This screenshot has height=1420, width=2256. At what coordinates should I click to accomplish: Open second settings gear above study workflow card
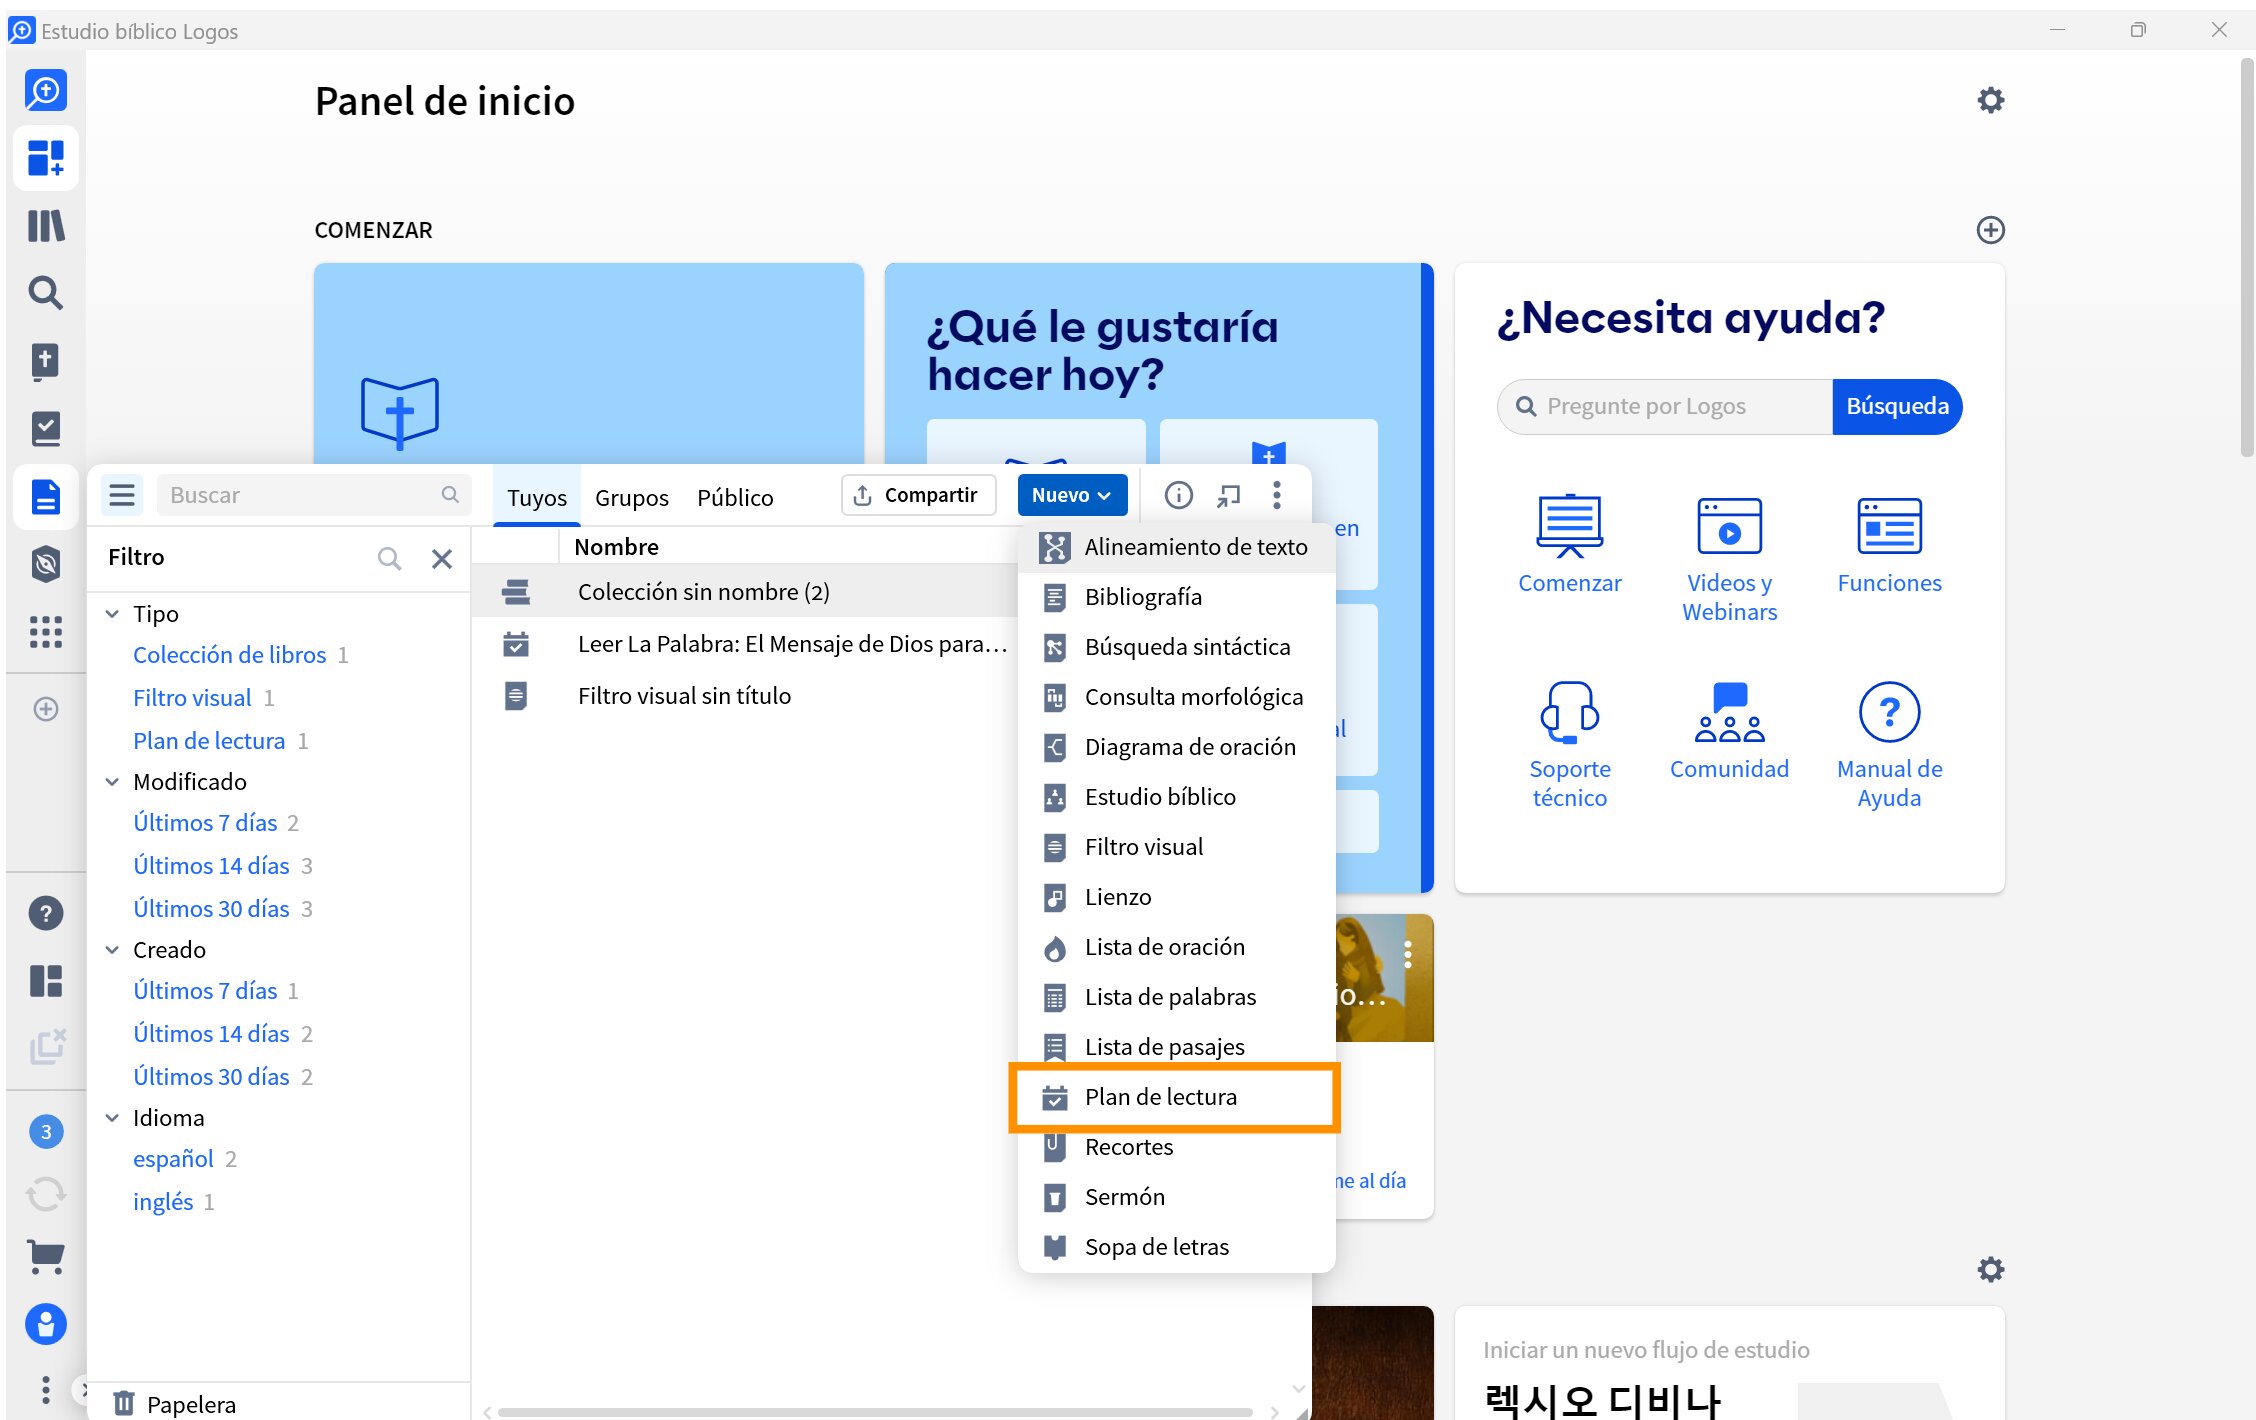1991,1270
